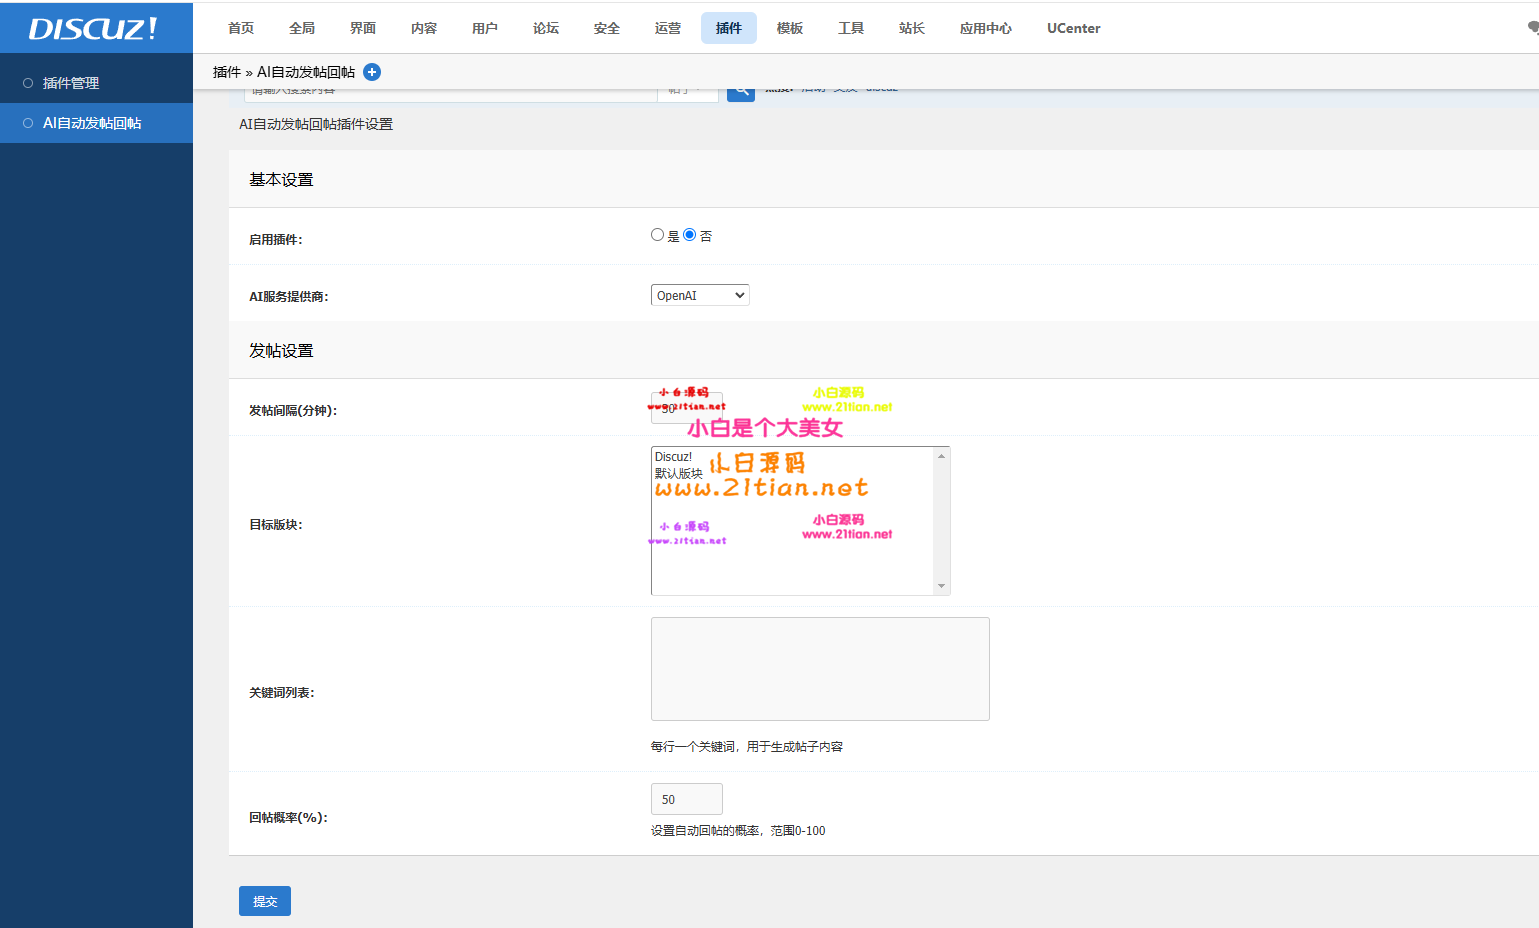This screenshot has width=1539, height=928.
Task: Open 插件管理 in the sidebar
Action: 71,83
